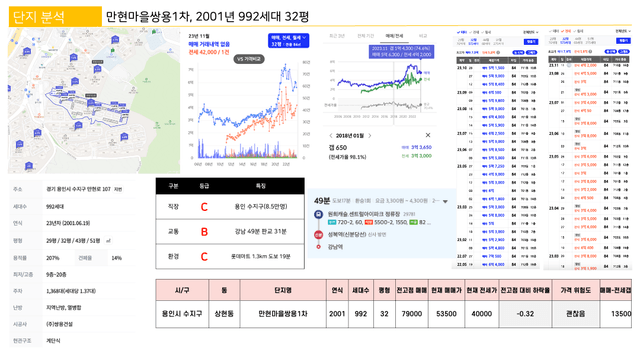Screen dimensions: 640x360
Task: Click the green 마을 bus badge before 82
Action: [413, 222]
